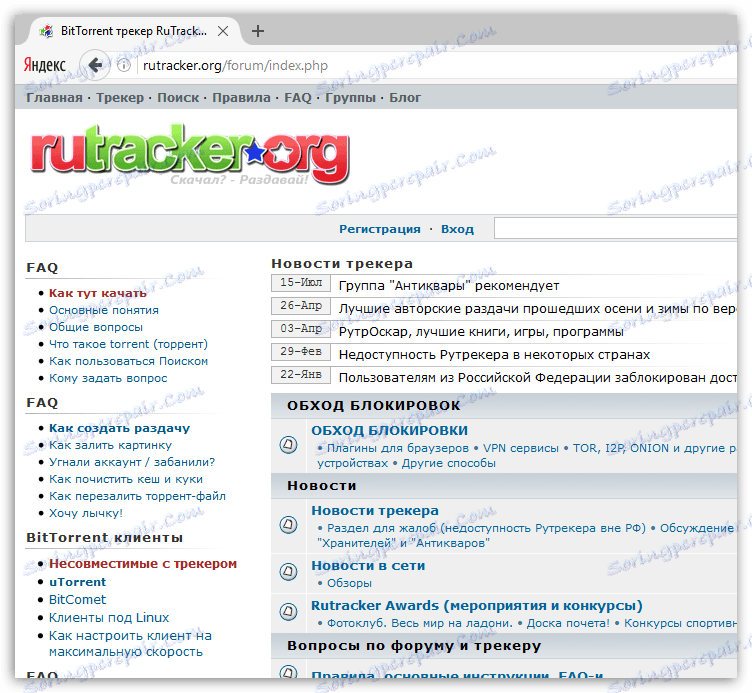Click the Вход login link
Image resolution: width=752 pixels, height=693 pixels.
tap(457, 229)
